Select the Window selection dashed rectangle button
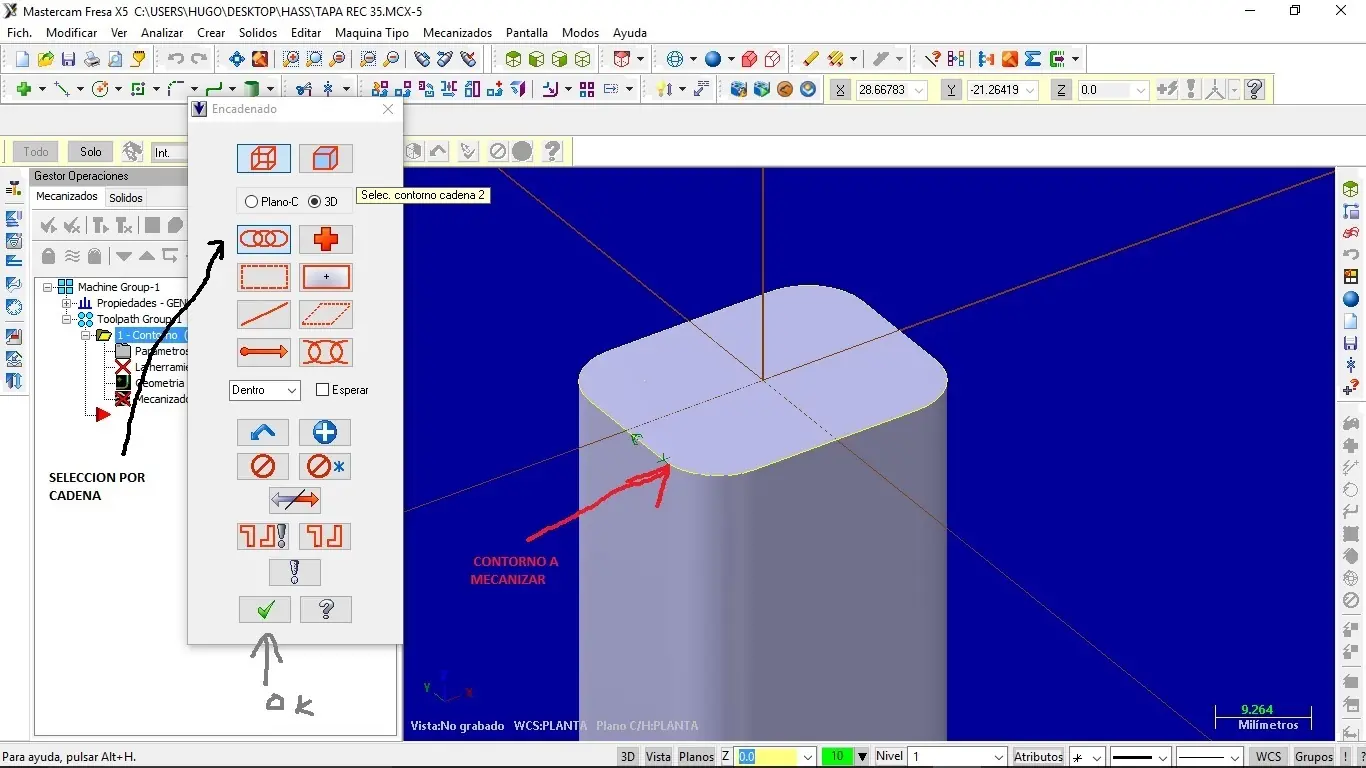 click(264, 277)
